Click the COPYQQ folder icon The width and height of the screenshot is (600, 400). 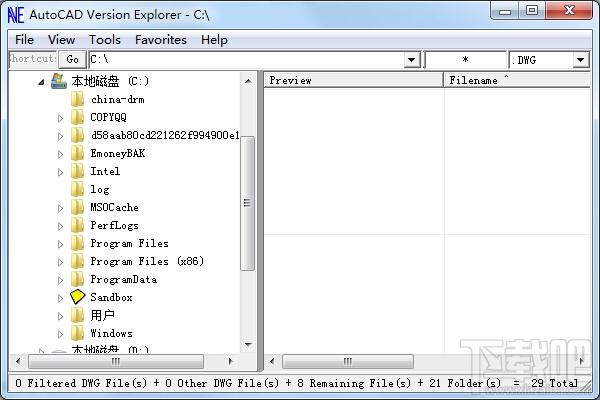coord(77,117)
